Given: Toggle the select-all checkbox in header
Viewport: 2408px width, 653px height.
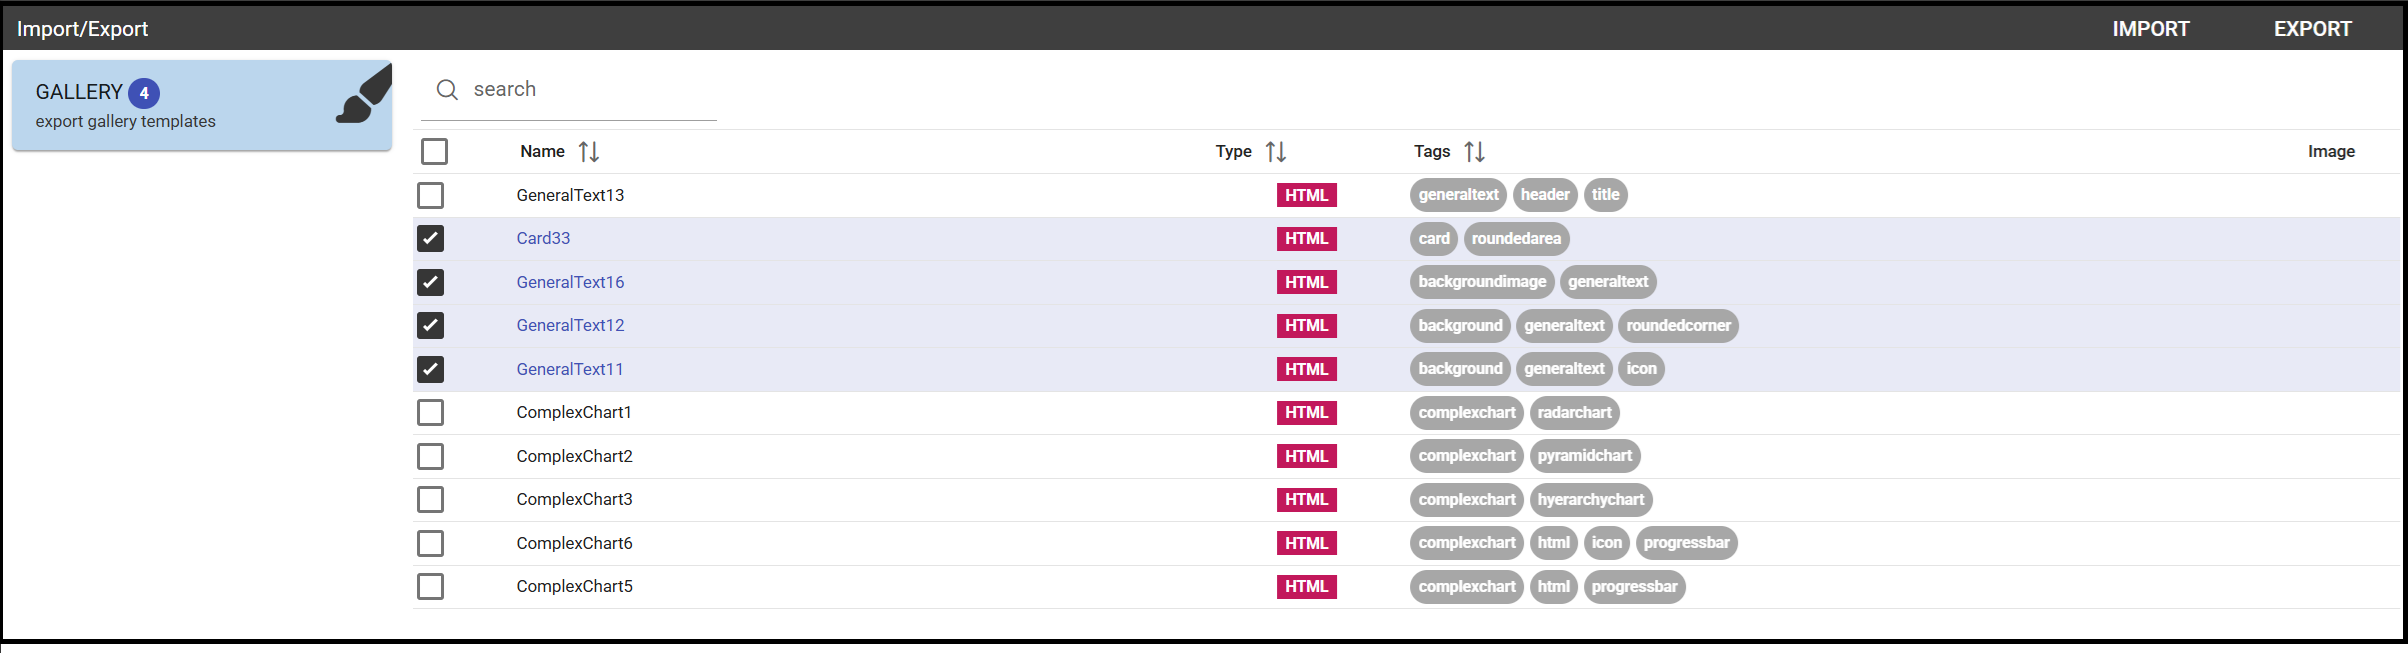Looking at the screenshot, I should 434,152.
